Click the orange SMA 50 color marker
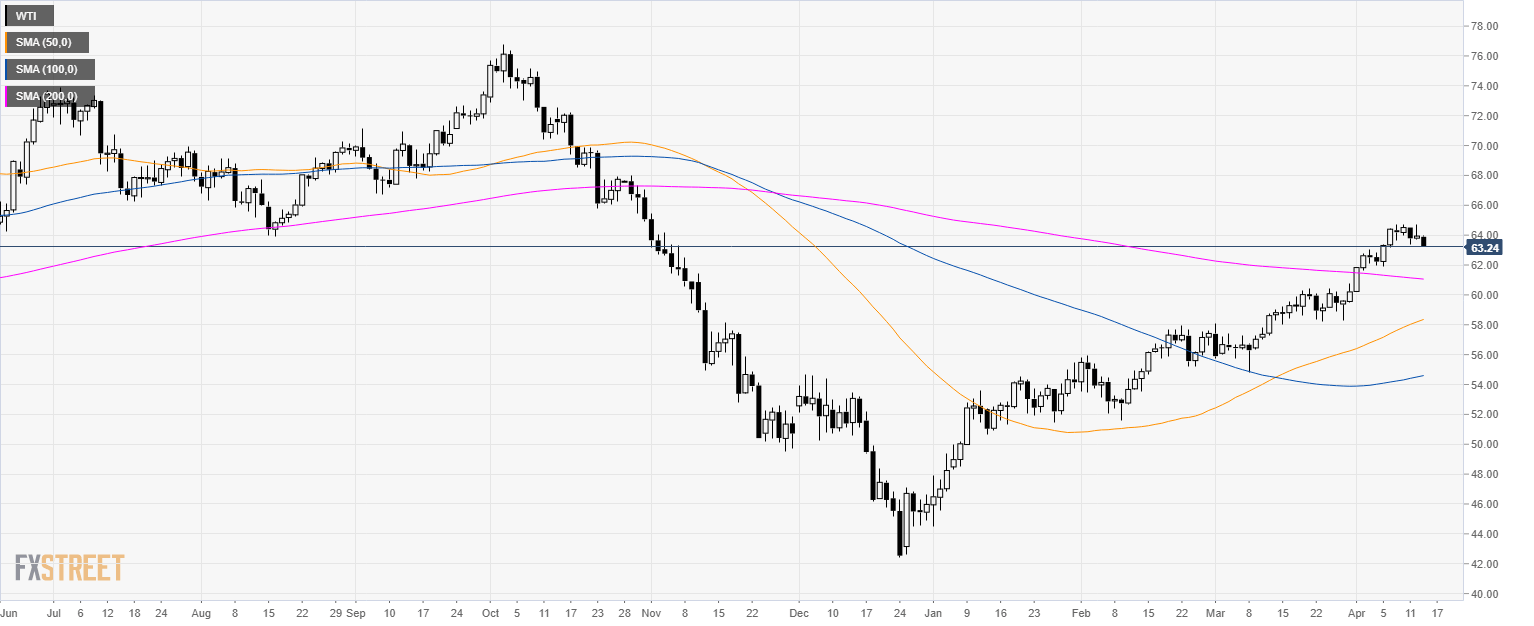Viewport: 1534px width, 626px height. click(x=6, y=42)
